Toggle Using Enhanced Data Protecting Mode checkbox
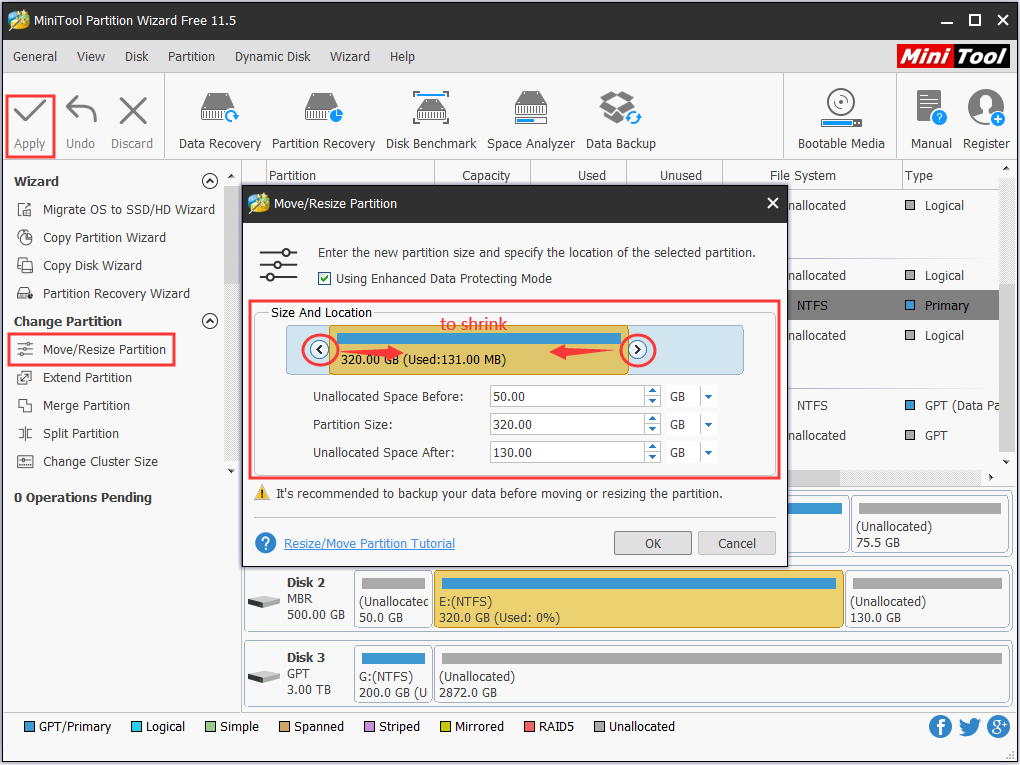The height and width of the screenshot is (765, 1020). (324, 278)
